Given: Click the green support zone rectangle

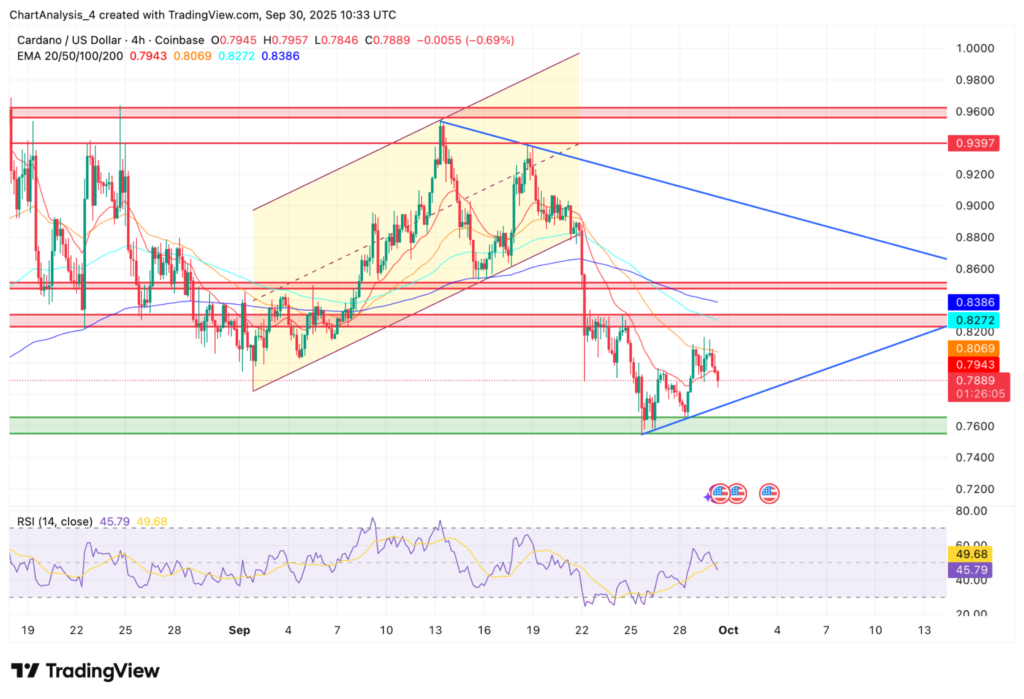Looking at the screenshot, I should click(300, 425).
